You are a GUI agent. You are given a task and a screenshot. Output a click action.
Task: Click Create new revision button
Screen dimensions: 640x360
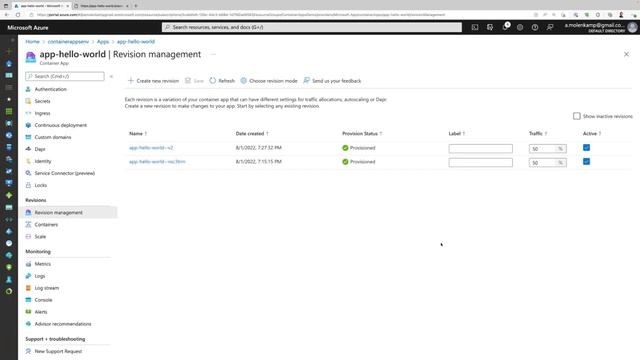(153, 81)
